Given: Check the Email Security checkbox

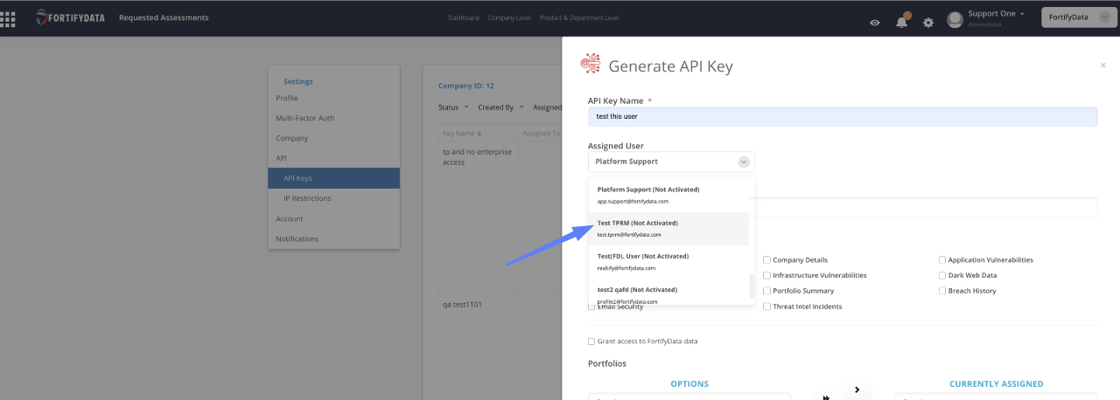Looking at the screenshot, I should point(591,307).
